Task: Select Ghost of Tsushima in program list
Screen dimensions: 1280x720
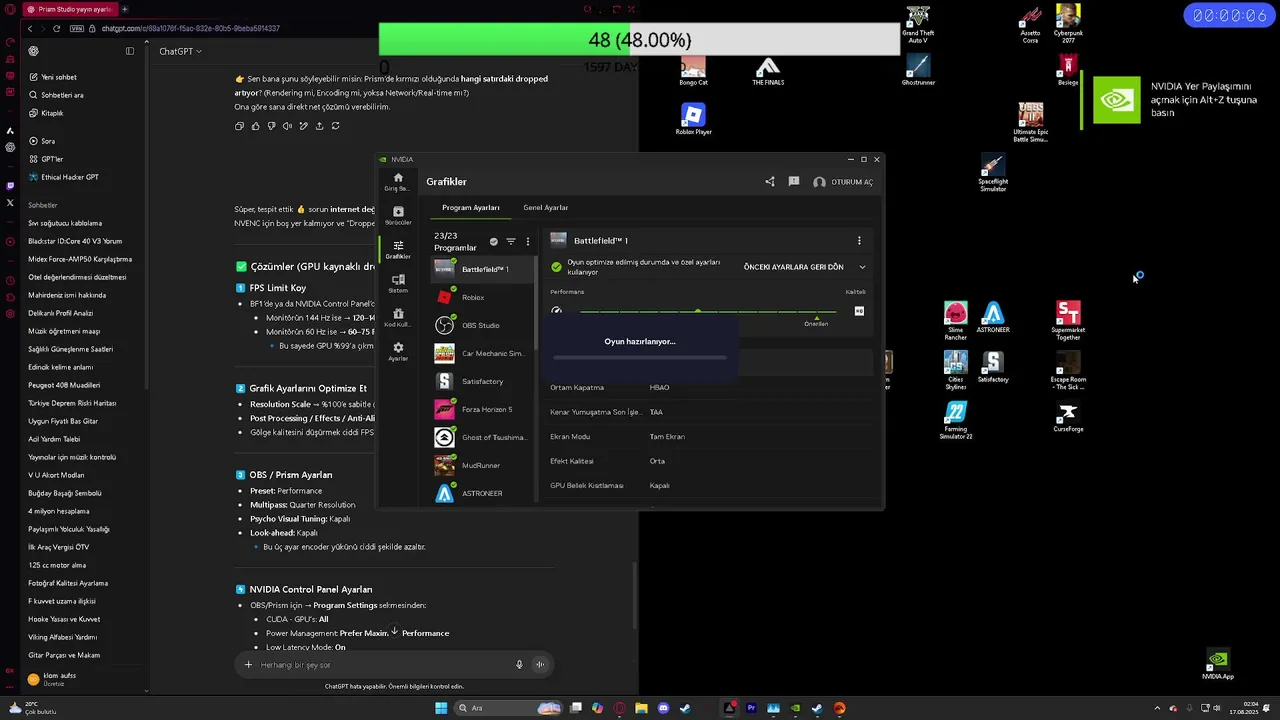Action: tap(483, 437)
